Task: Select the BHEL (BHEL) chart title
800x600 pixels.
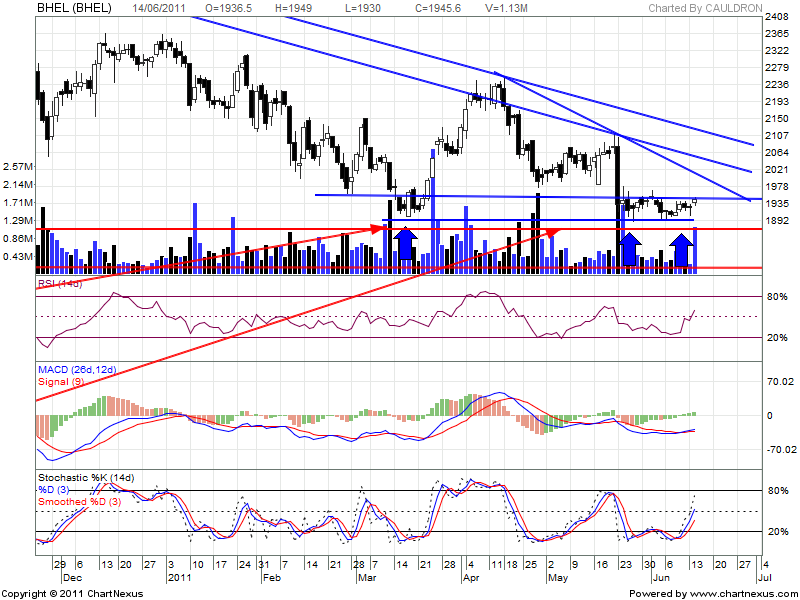Action: pos(72,8)
